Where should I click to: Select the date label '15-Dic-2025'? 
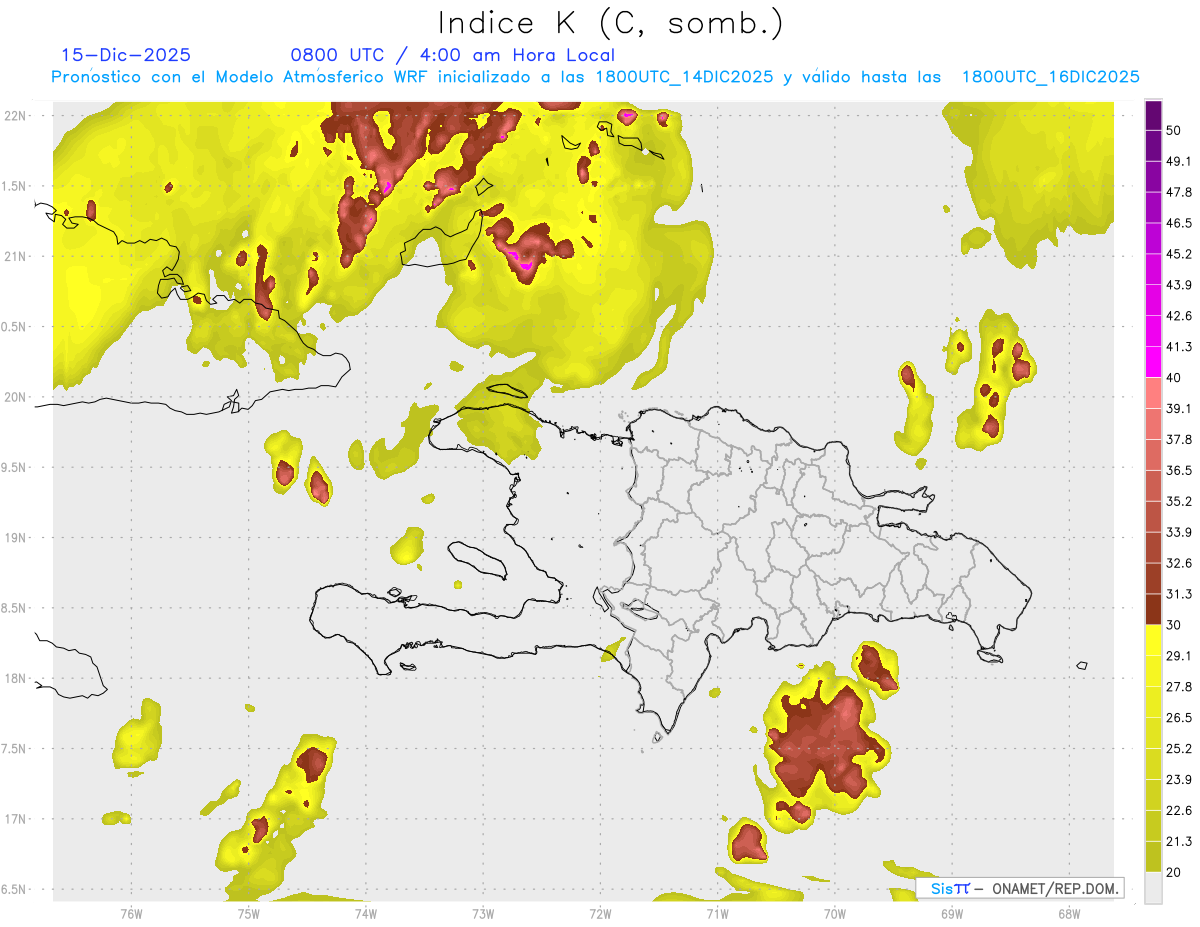click(x=126, y=55)
